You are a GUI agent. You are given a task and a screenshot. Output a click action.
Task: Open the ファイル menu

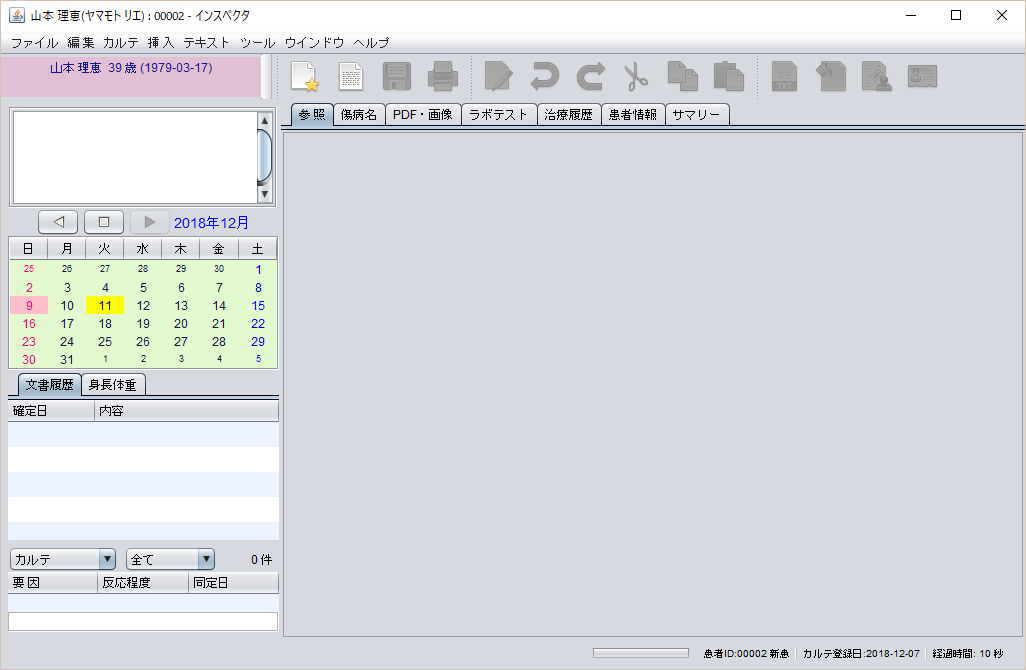[x=35, y=43]
